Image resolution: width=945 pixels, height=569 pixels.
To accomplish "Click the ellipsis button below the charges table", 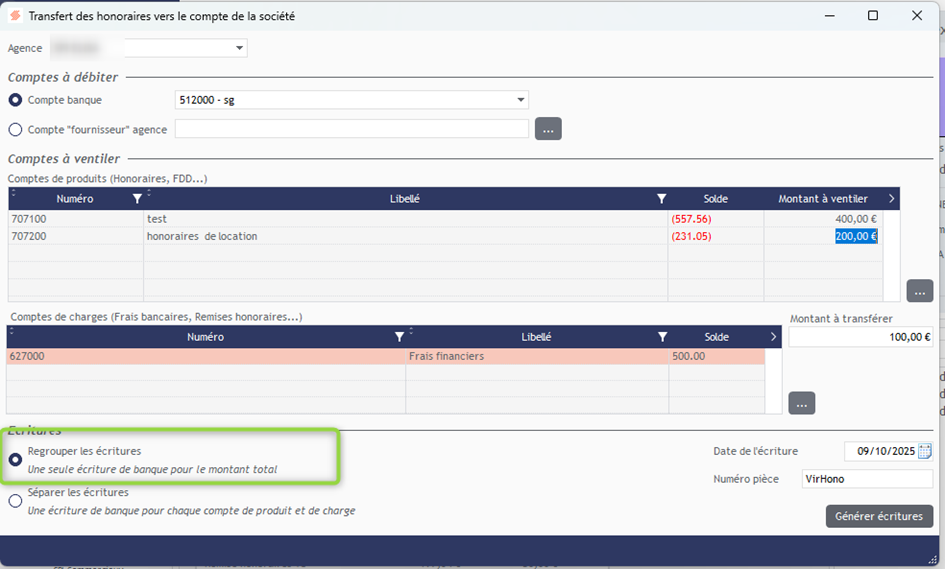I will point(801,403).
